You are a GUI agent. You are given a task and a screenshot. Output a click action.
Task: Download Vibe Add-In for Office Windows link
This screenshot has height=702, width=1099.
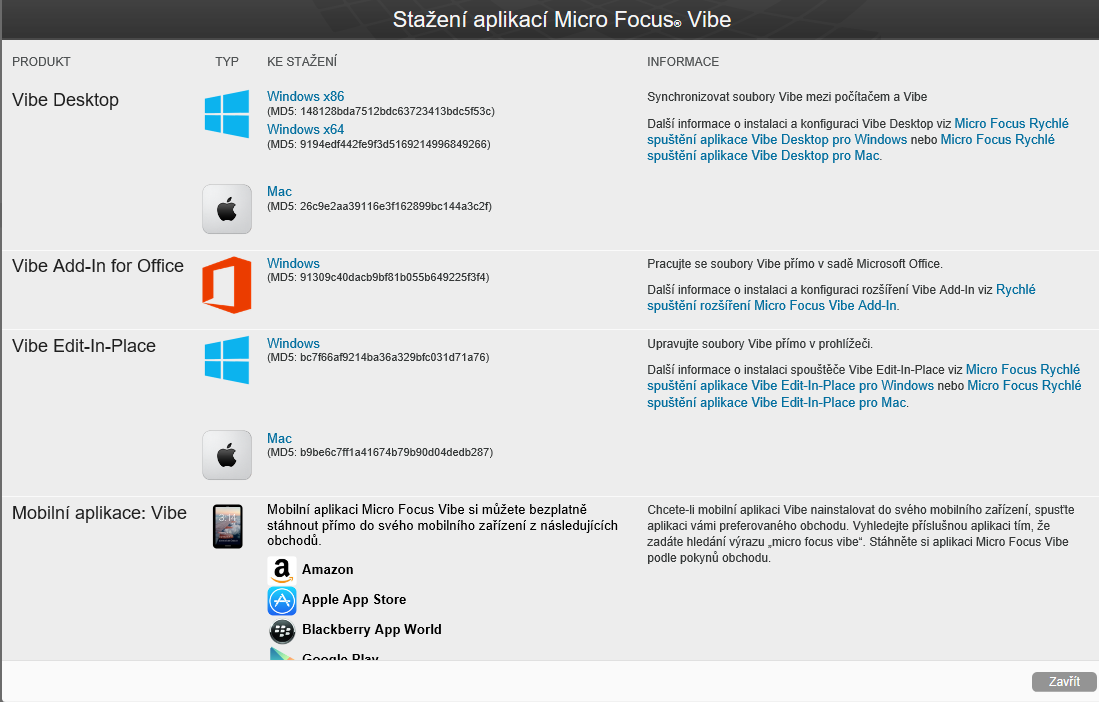point(293,264)
